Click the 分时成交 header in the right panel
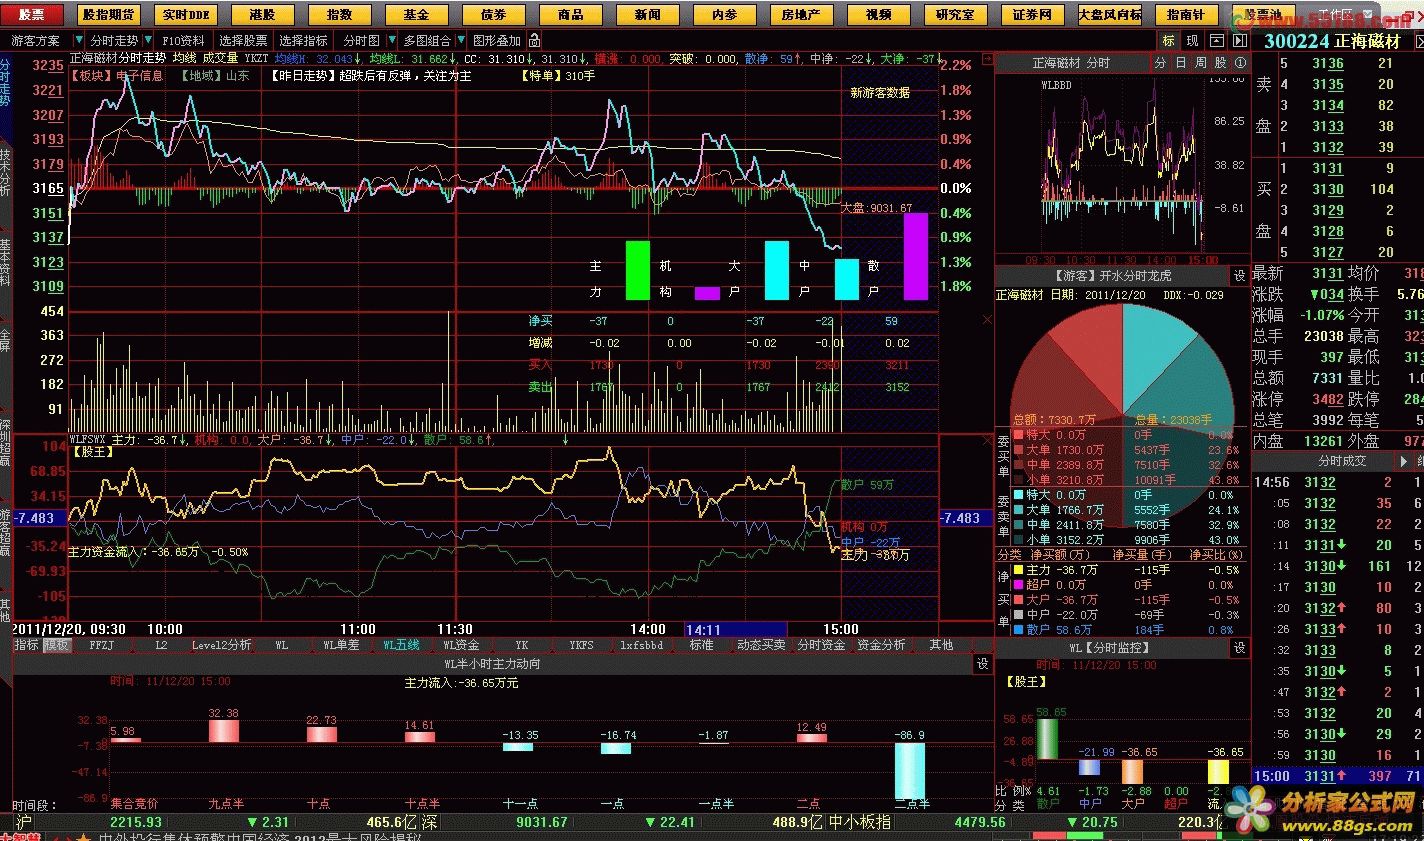The image size is (1424, 841). coord(1342,461)
